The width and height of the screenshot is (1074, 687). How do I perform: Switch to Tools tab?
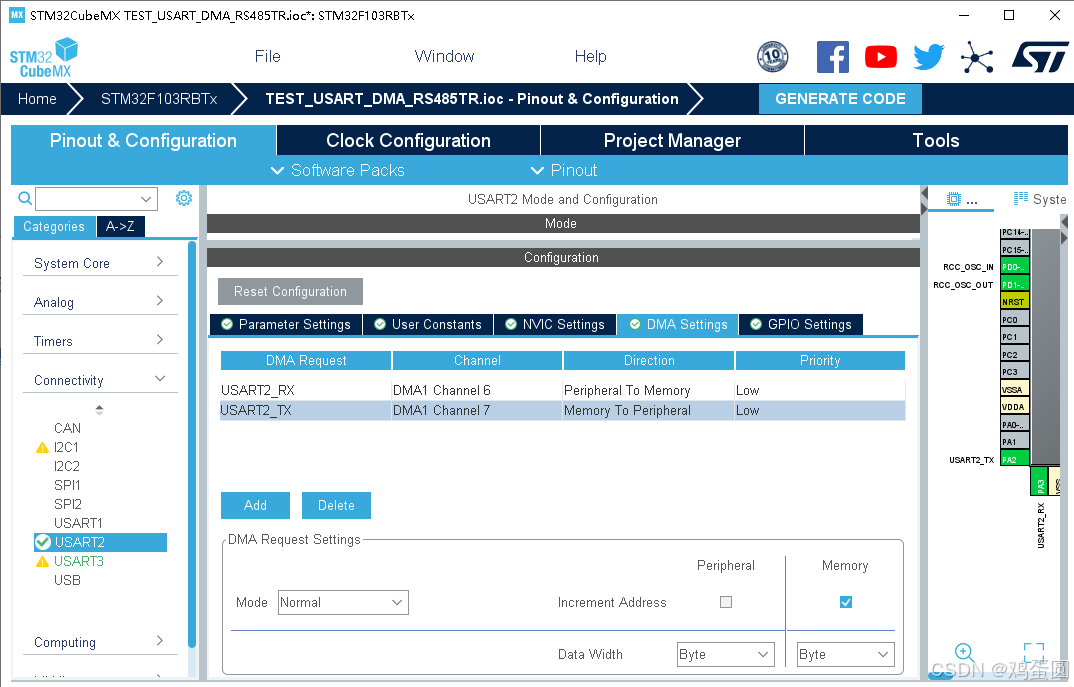pyautogui.click(x=936, y=140)
